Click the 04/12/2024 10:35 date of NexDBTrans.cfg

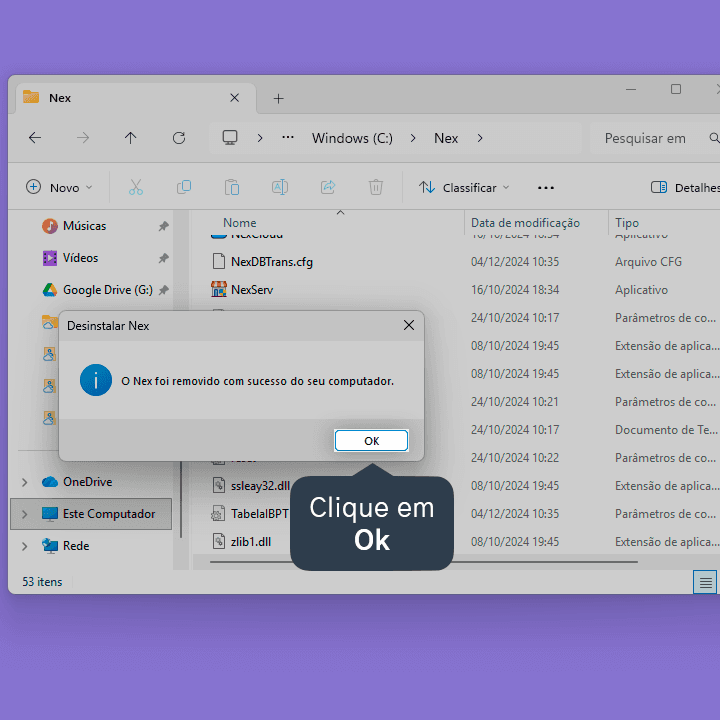515,262
